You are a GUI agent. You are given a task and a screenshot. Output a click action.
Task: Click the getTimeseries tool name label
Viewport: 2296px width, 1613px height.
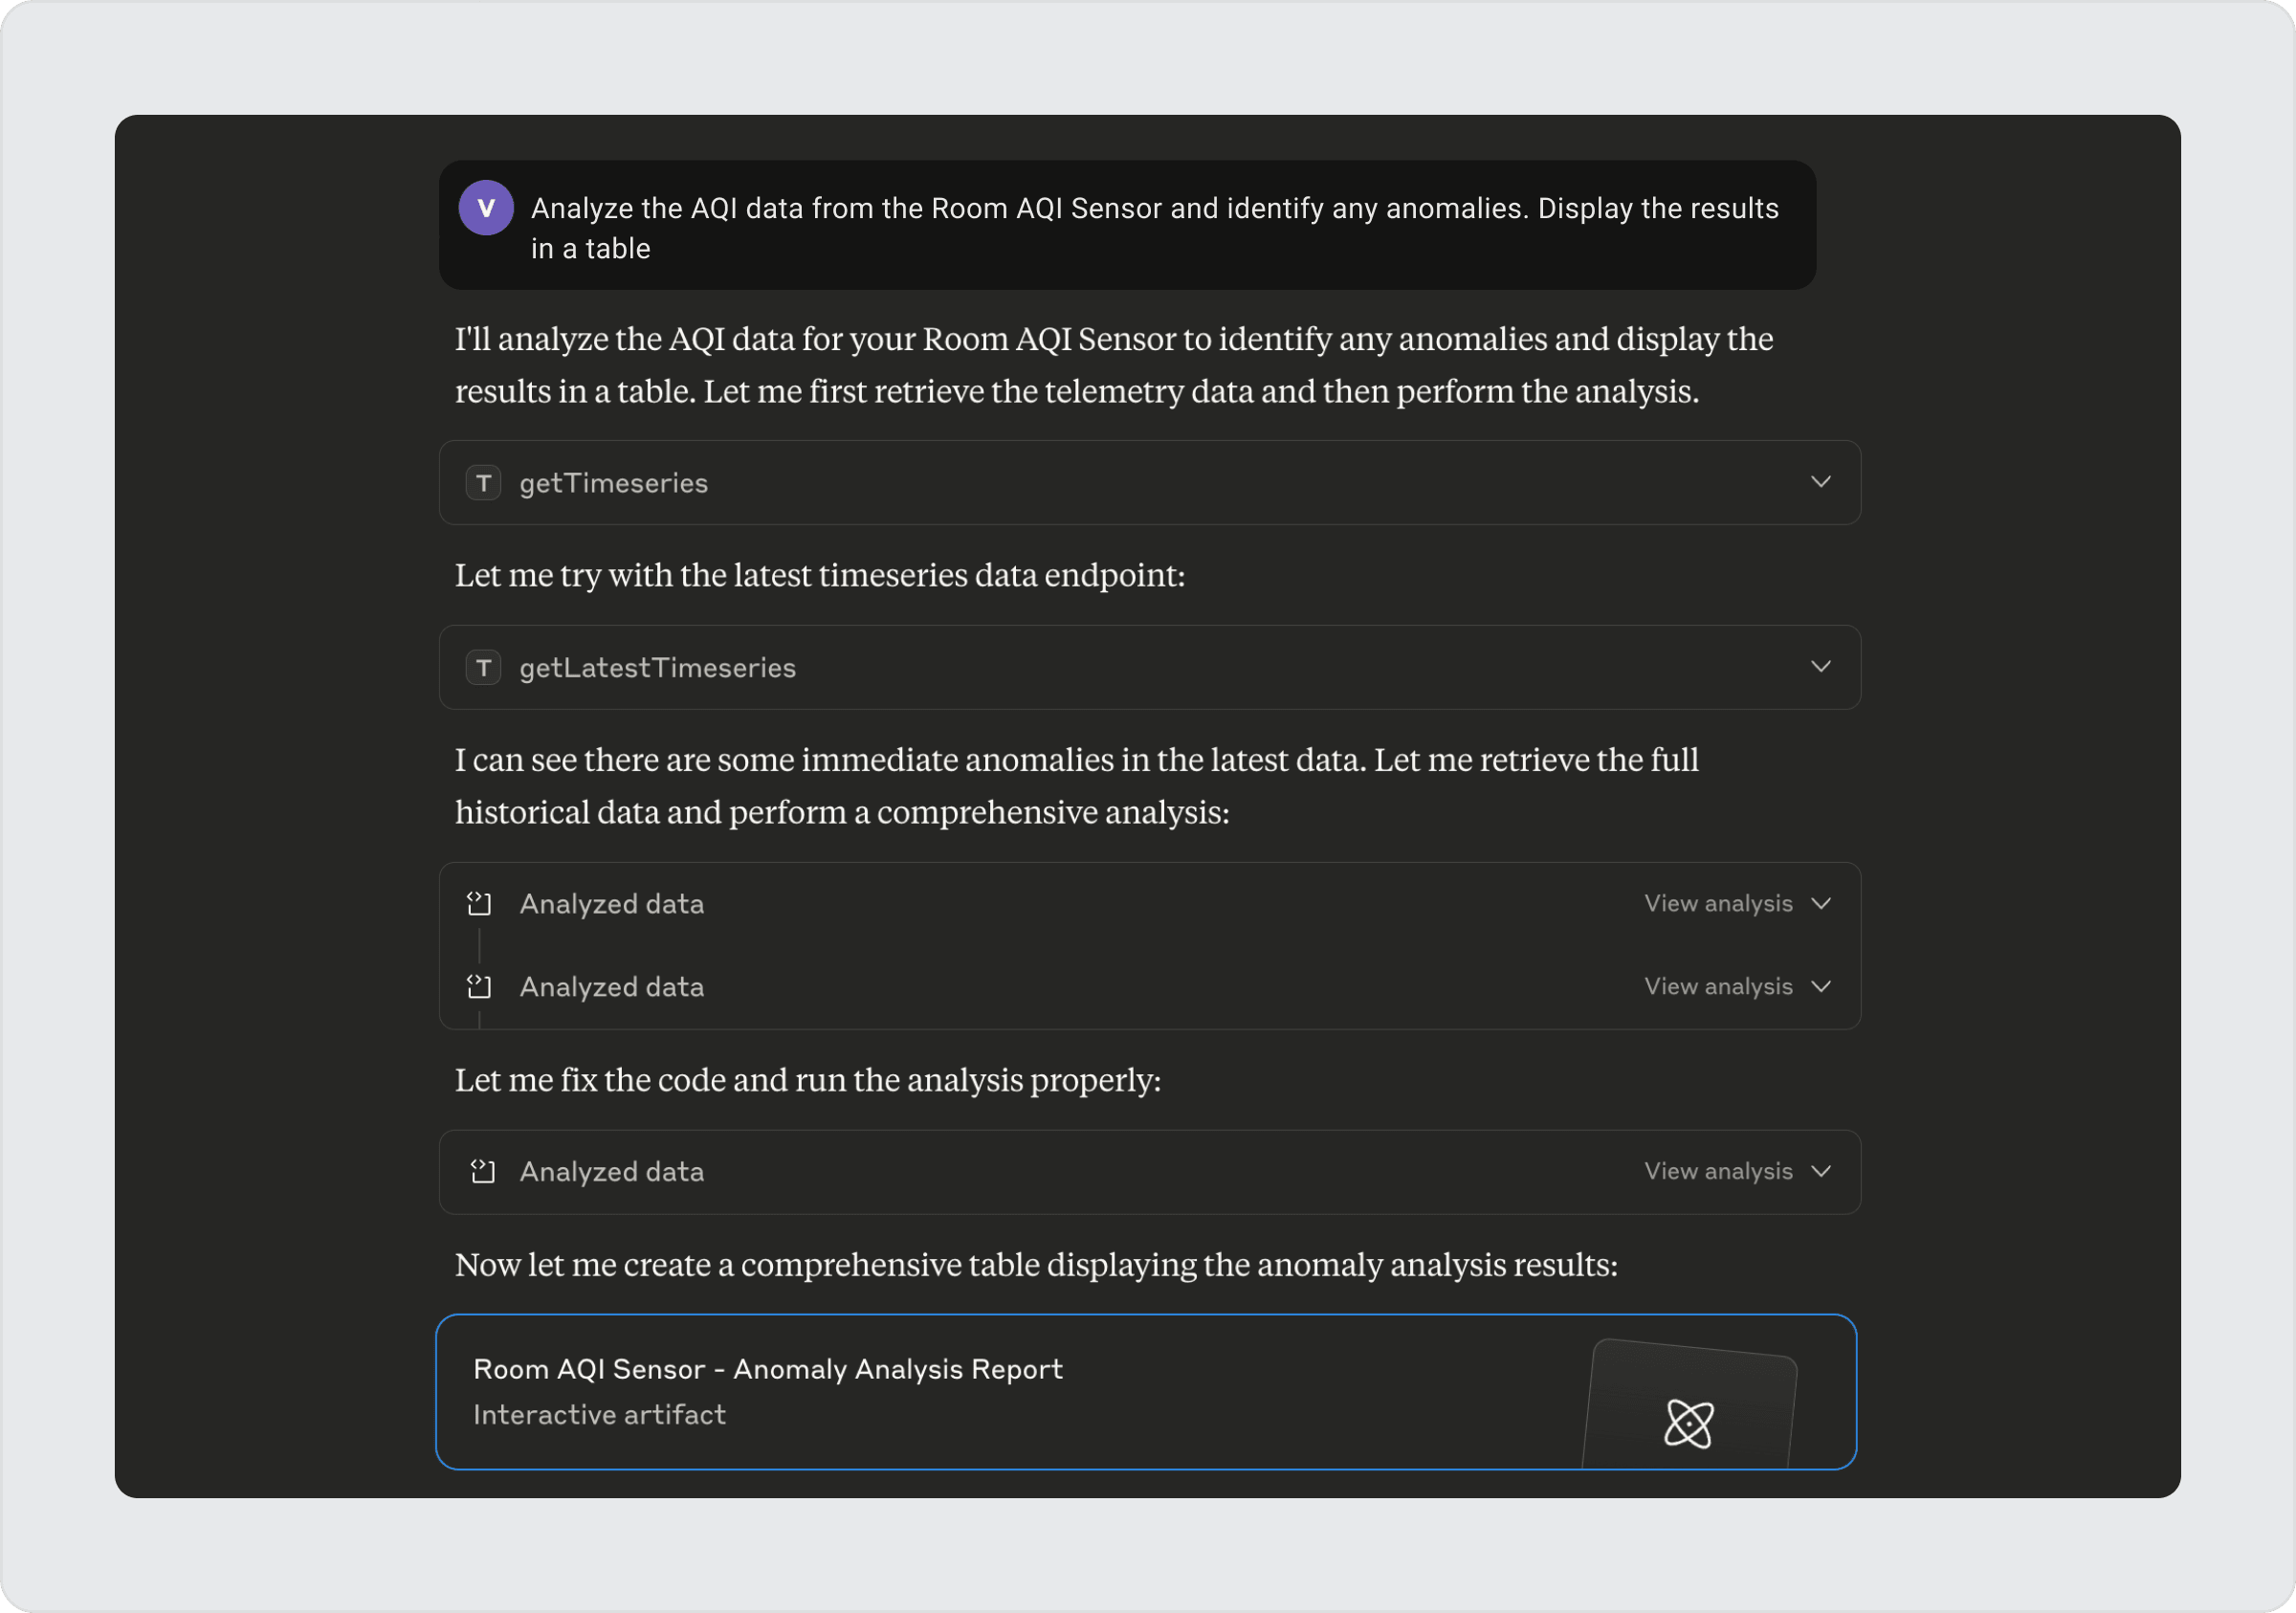[613, 483]
